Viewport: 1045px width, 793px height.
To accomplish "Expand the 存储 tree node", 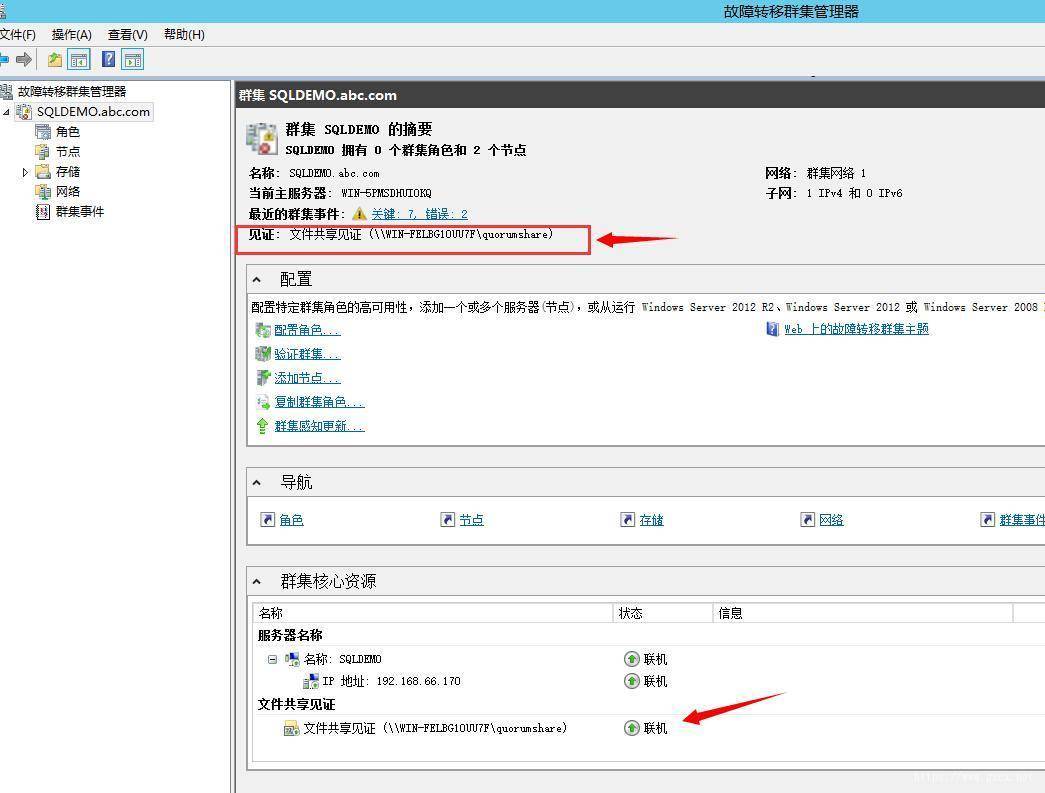I will pyautogui.click(x=25, y=172).
